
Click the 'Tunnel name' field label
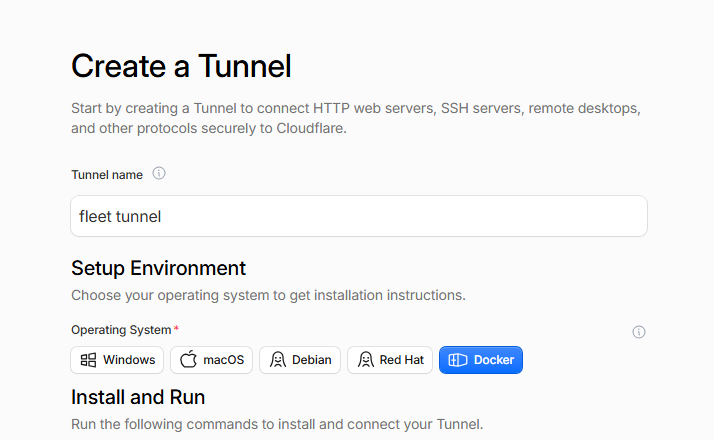(107, 175)
